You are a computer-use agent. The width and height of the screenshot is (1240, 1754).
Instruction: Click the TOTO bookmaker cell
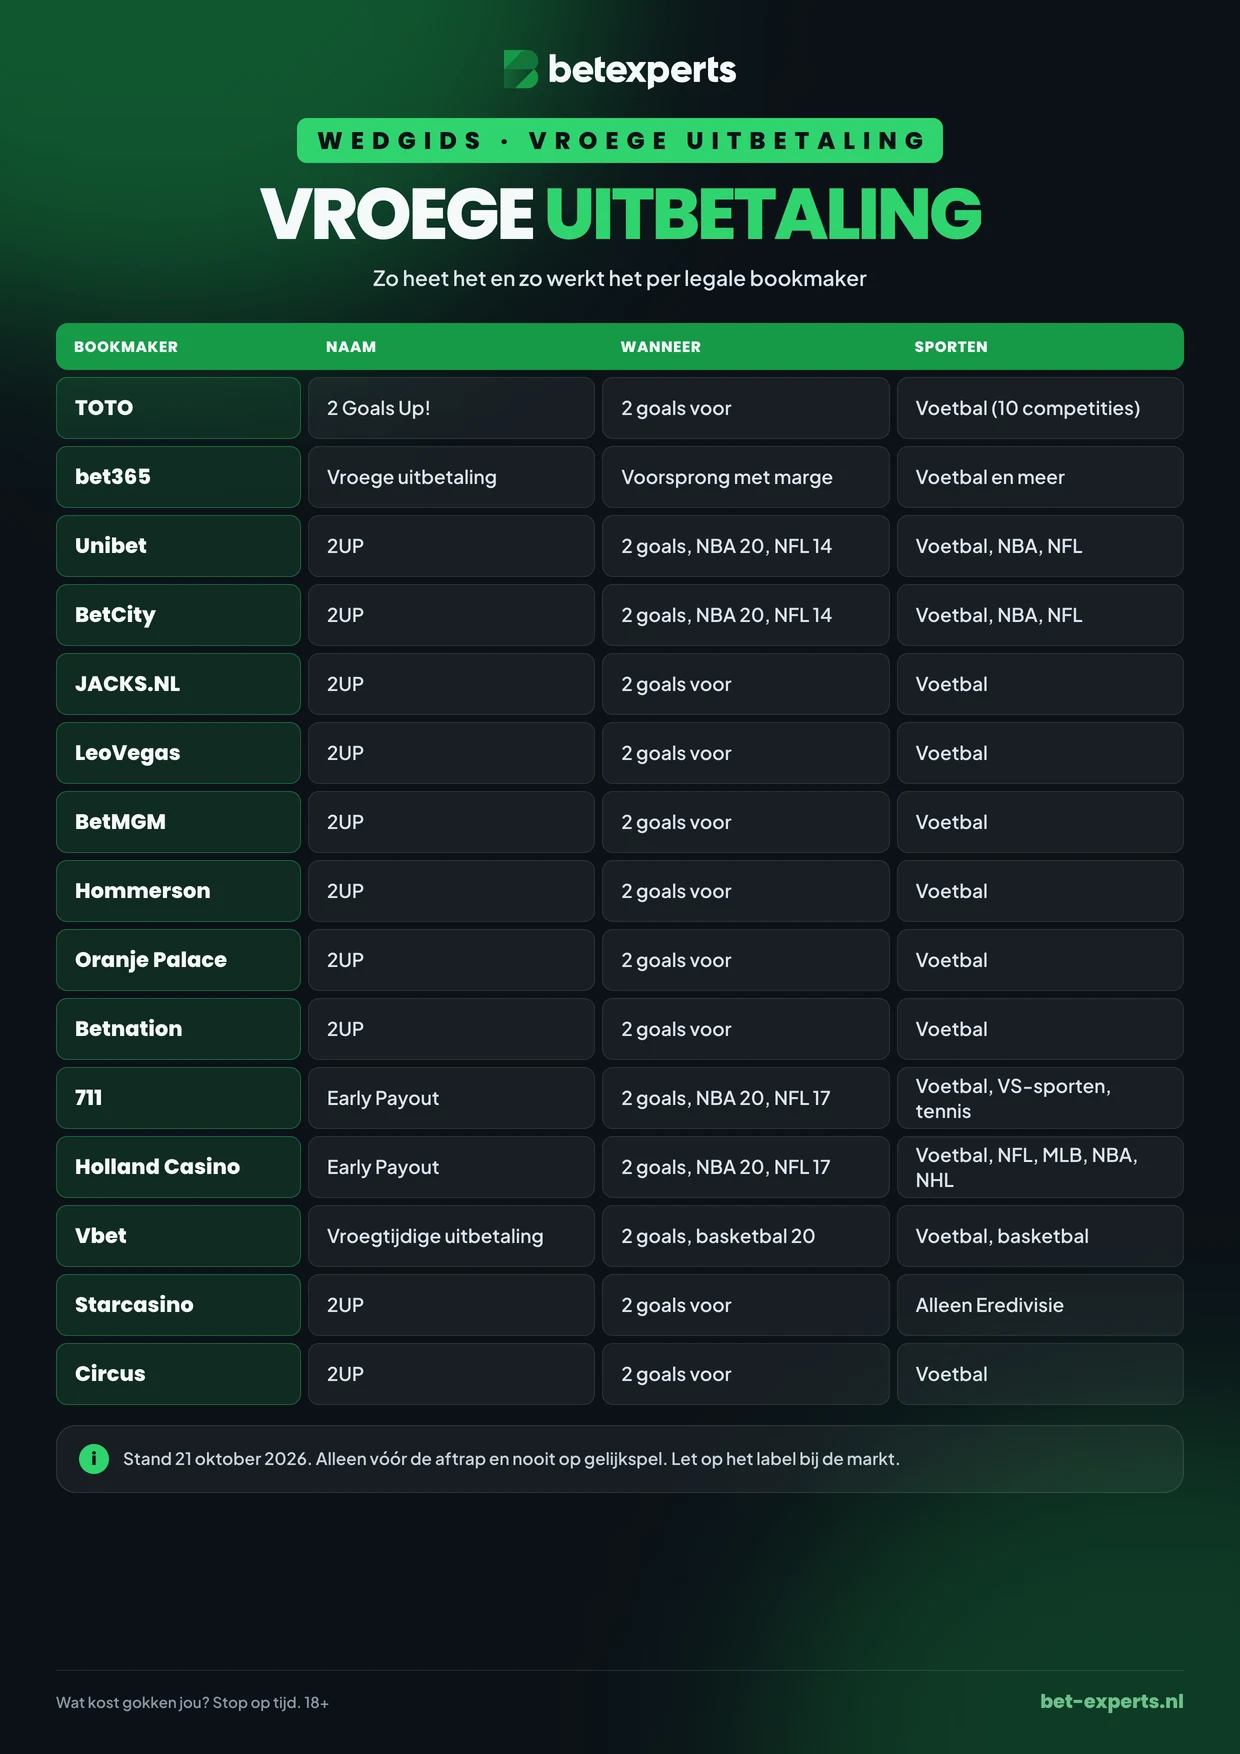click(x=178, y=408)
